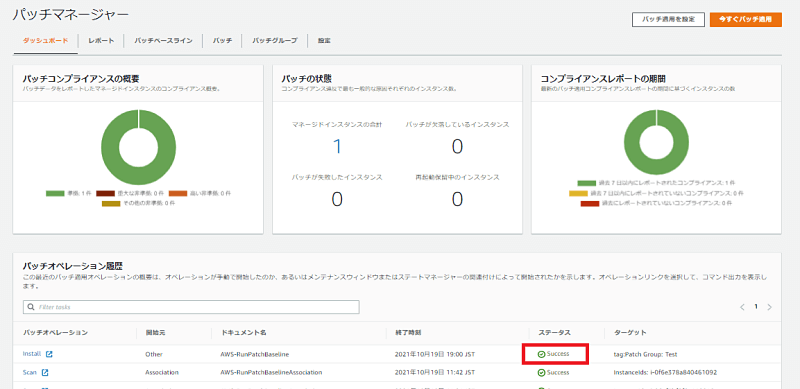800x389 pixels.
Task: Click green legend swatch for past 7 days reported
Action: [x=587, y=183]
